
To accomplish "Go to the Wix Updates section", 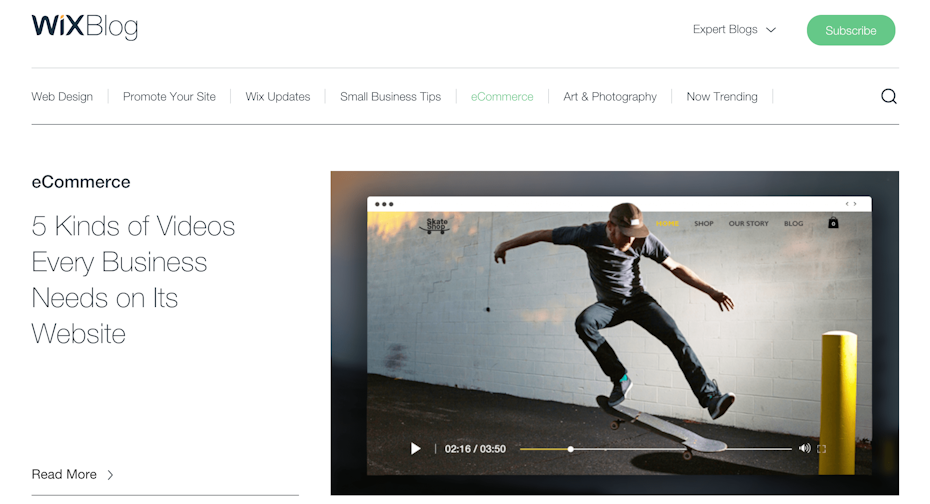I will point(278,97).
